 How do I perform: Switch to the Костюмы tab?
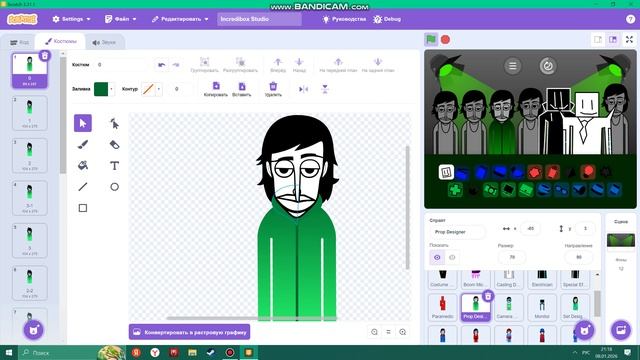(61, 42)
